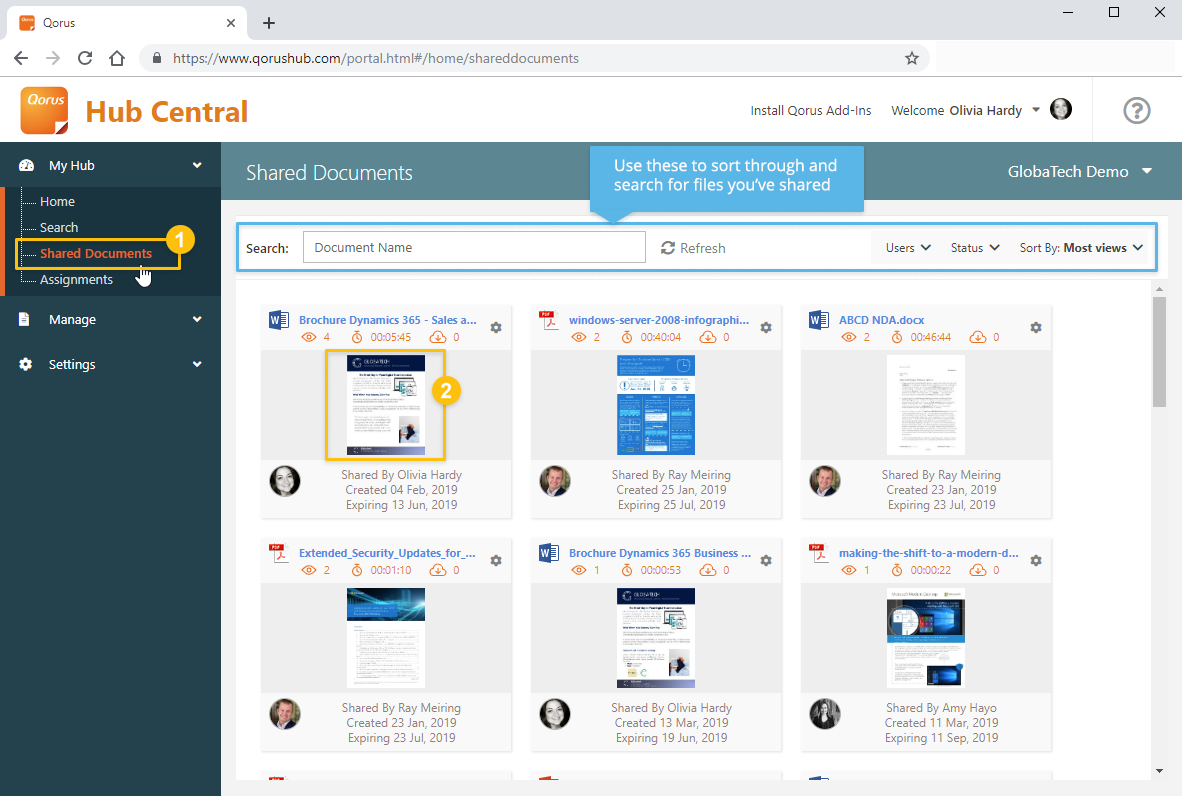Go to the browser home page
Screen dimensions: 1182x796
pos(117,58)
